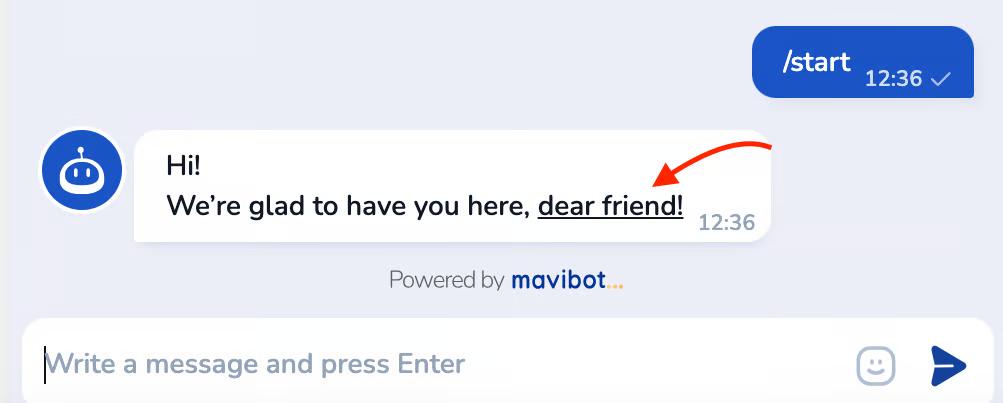Open the emoji picker smiley icon

tap(876, 365)
